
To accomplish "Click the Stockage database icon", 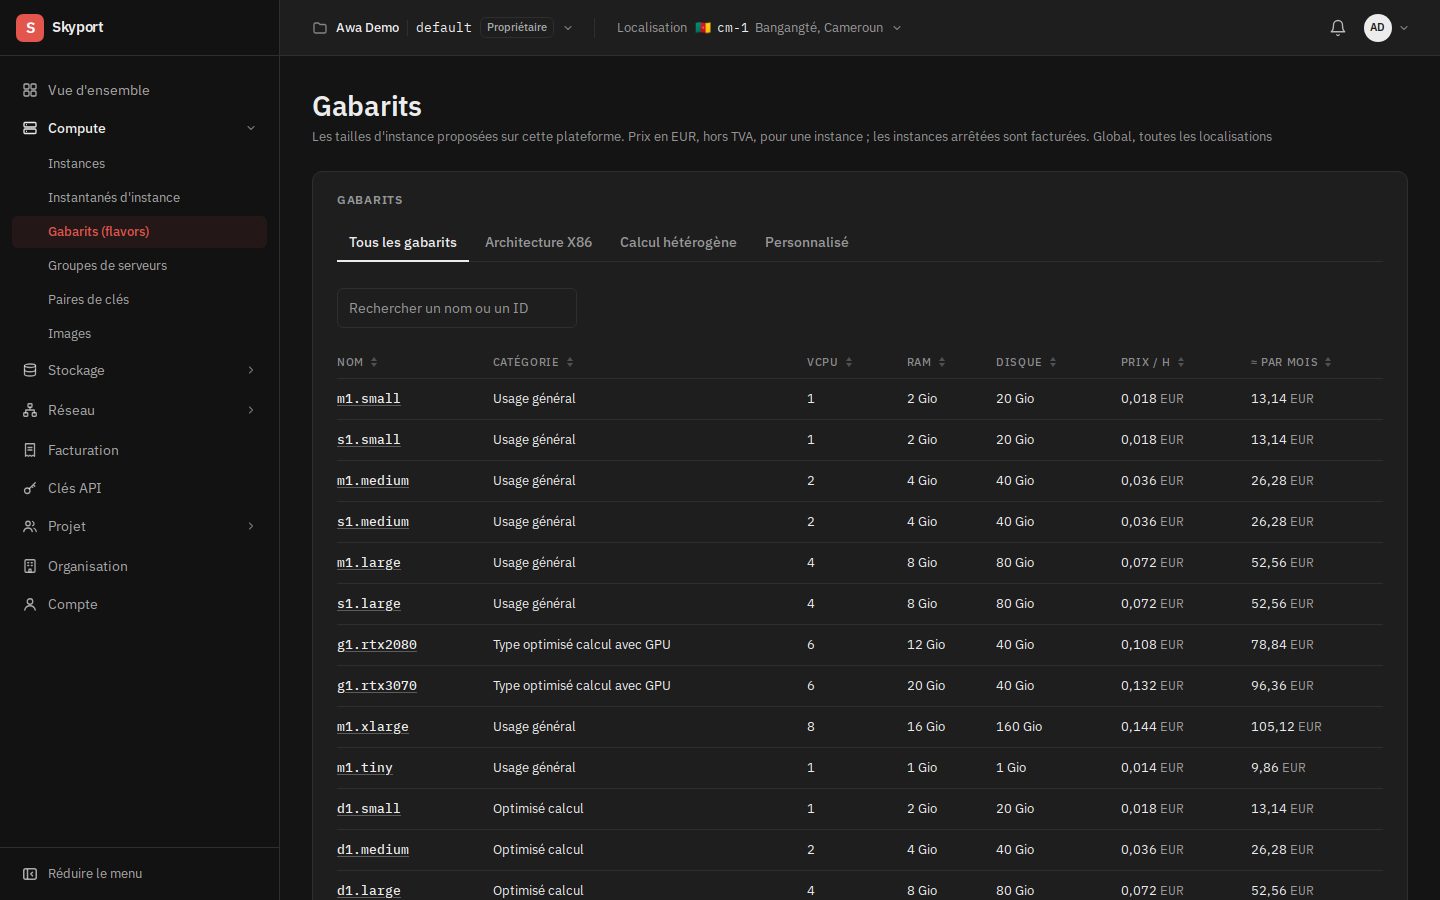I will pos(30,370).
